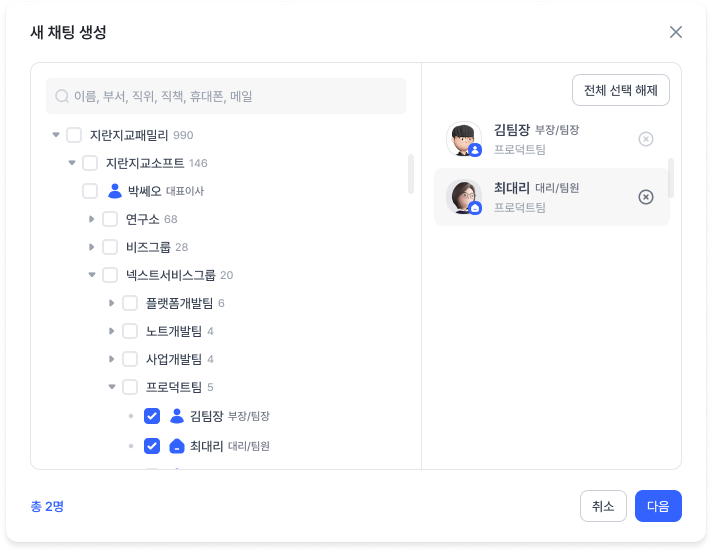Expand the 플랫폼개발팀 node
712x552 pixels.
(x=112, y=303)
